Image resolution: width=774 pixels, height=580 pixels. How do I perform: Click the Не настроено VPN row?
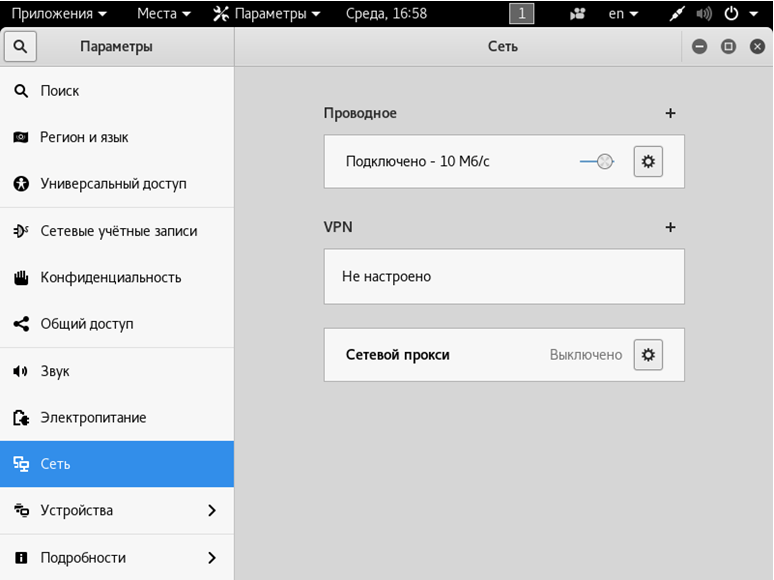[504, 276]
